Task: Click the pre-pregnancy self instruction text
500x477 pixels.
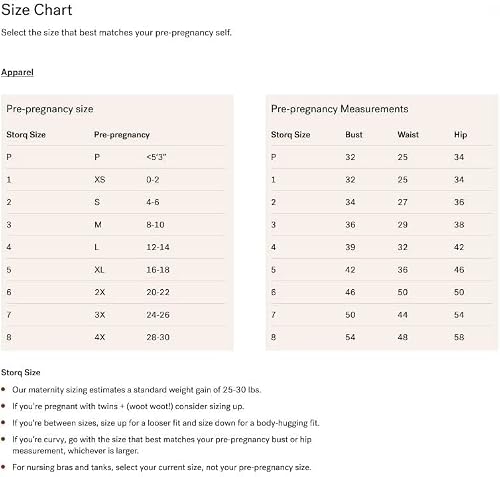Action: pyautogui.click(x=116, y=33)
